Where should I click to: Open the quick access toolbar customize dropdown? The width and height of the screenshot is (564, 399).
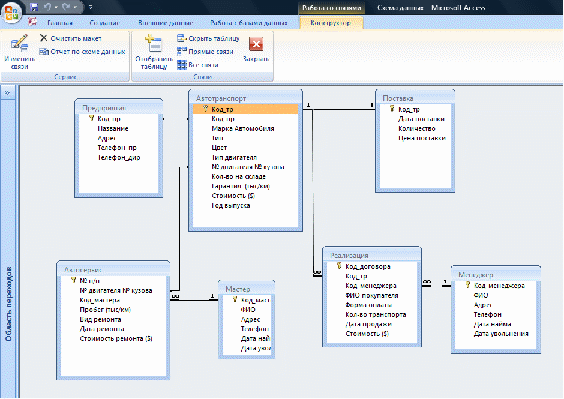click(90, 7)
